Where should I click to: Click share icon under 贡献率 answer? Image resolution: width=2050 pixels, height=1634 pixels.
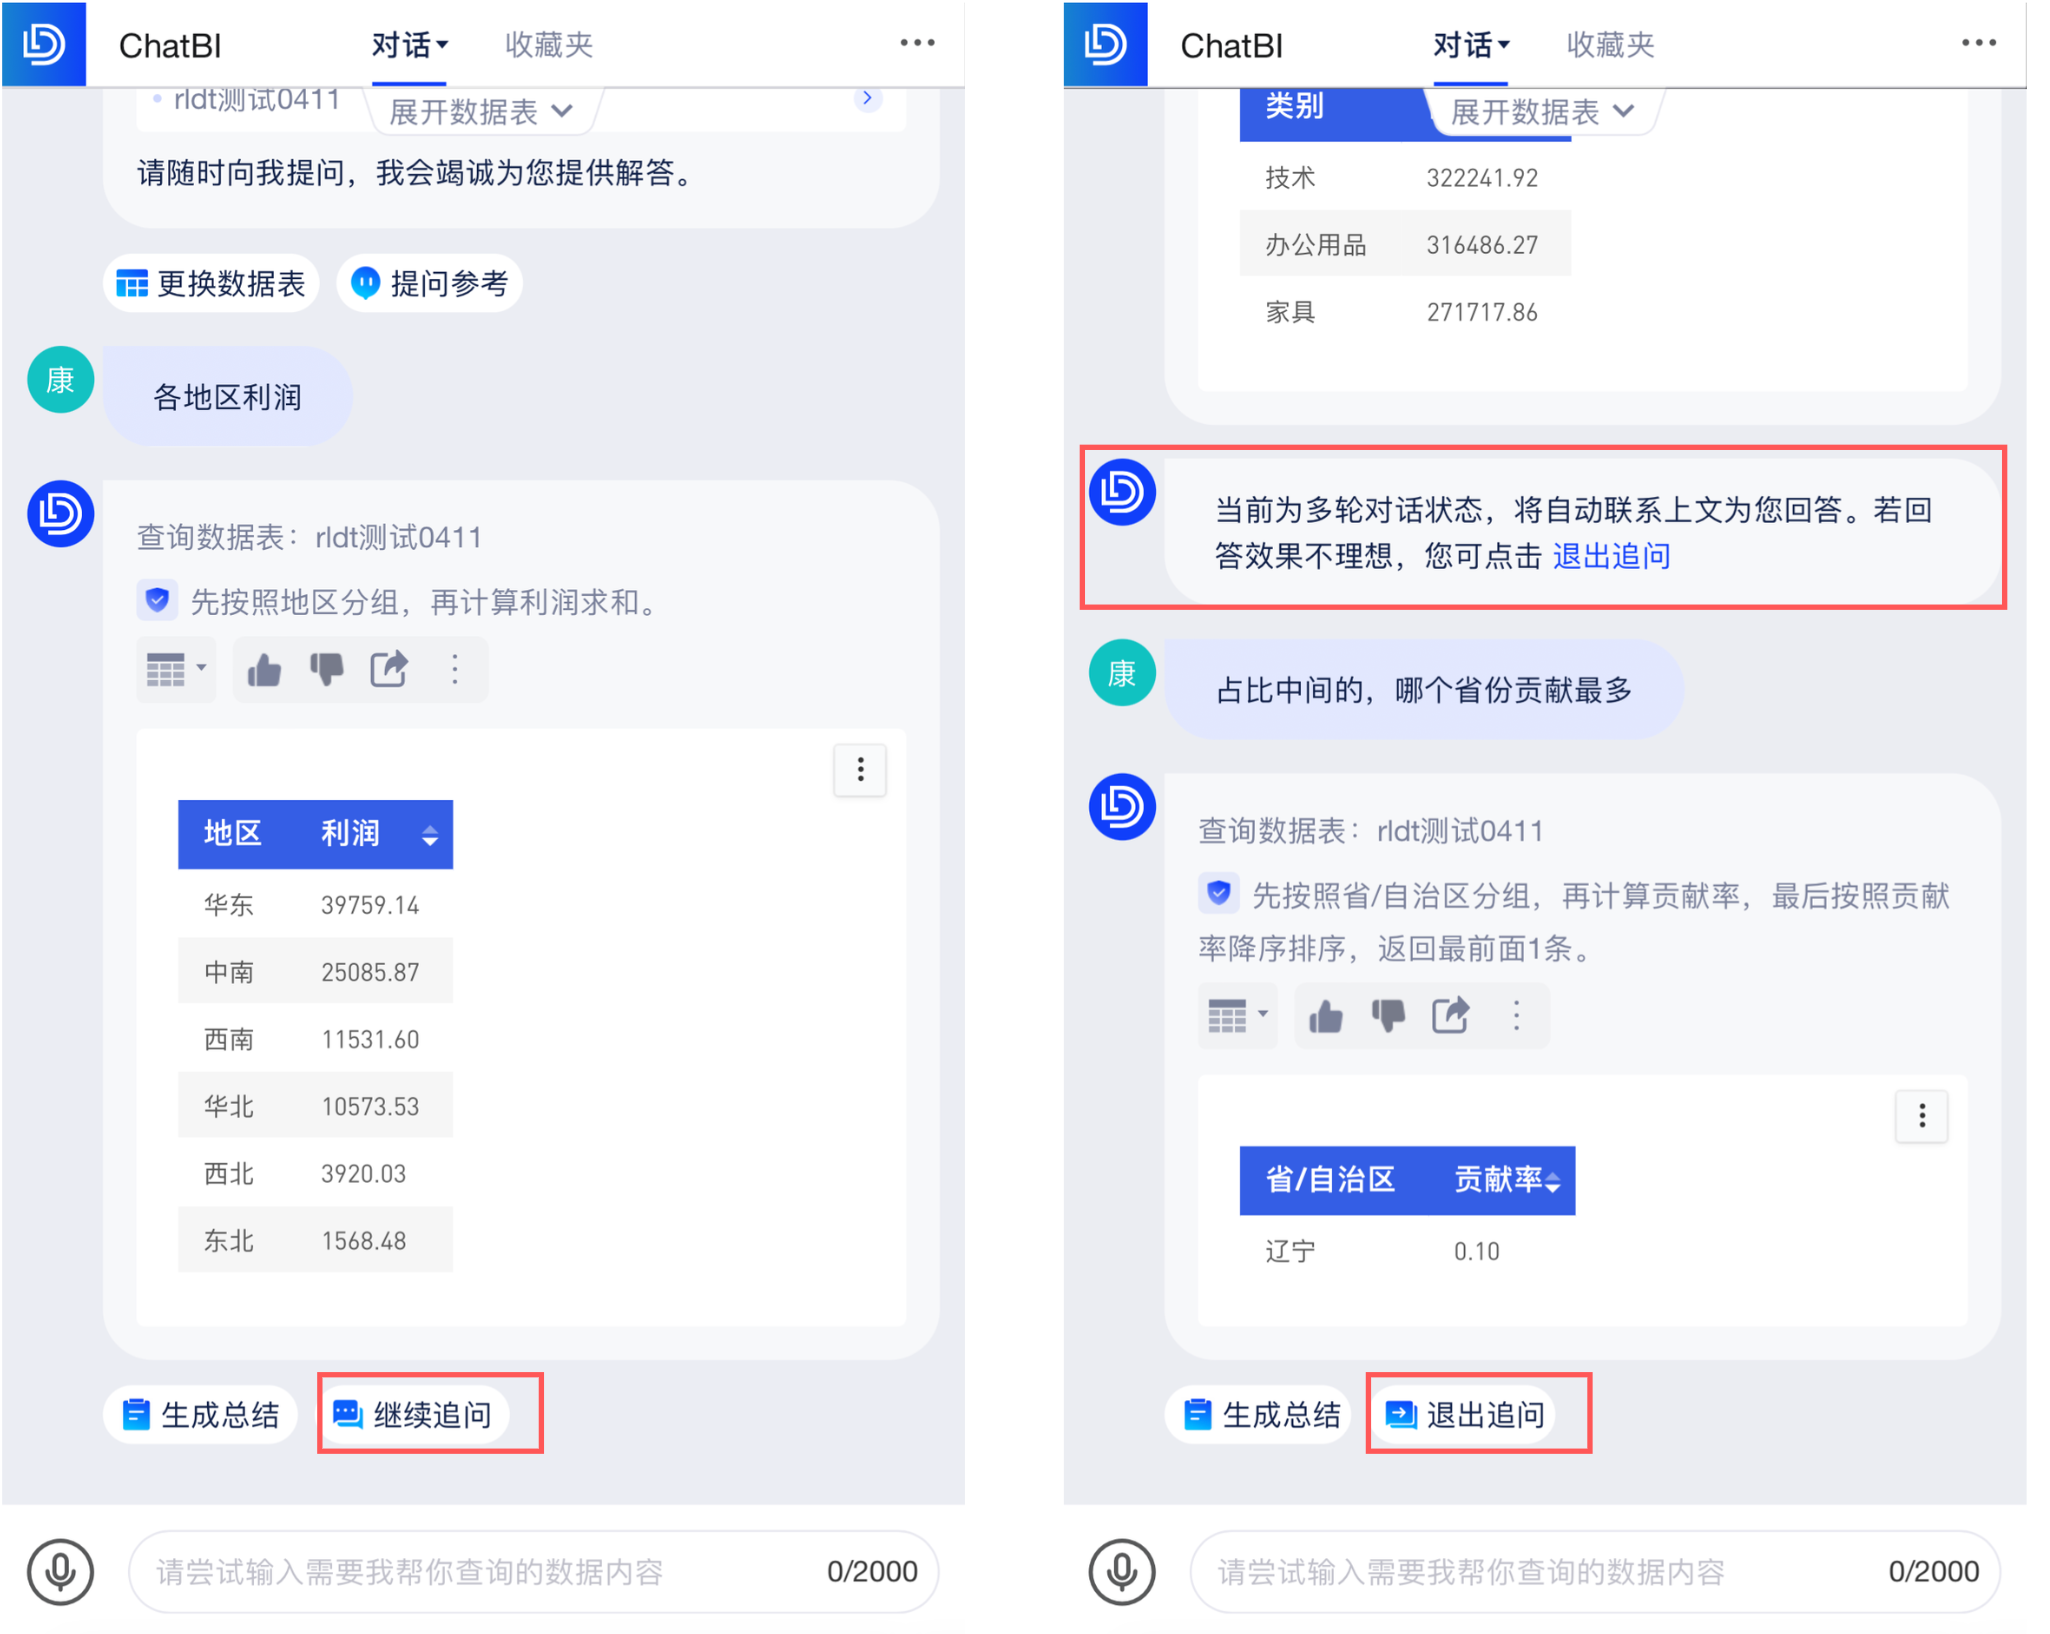(x=1451, y=1016)
